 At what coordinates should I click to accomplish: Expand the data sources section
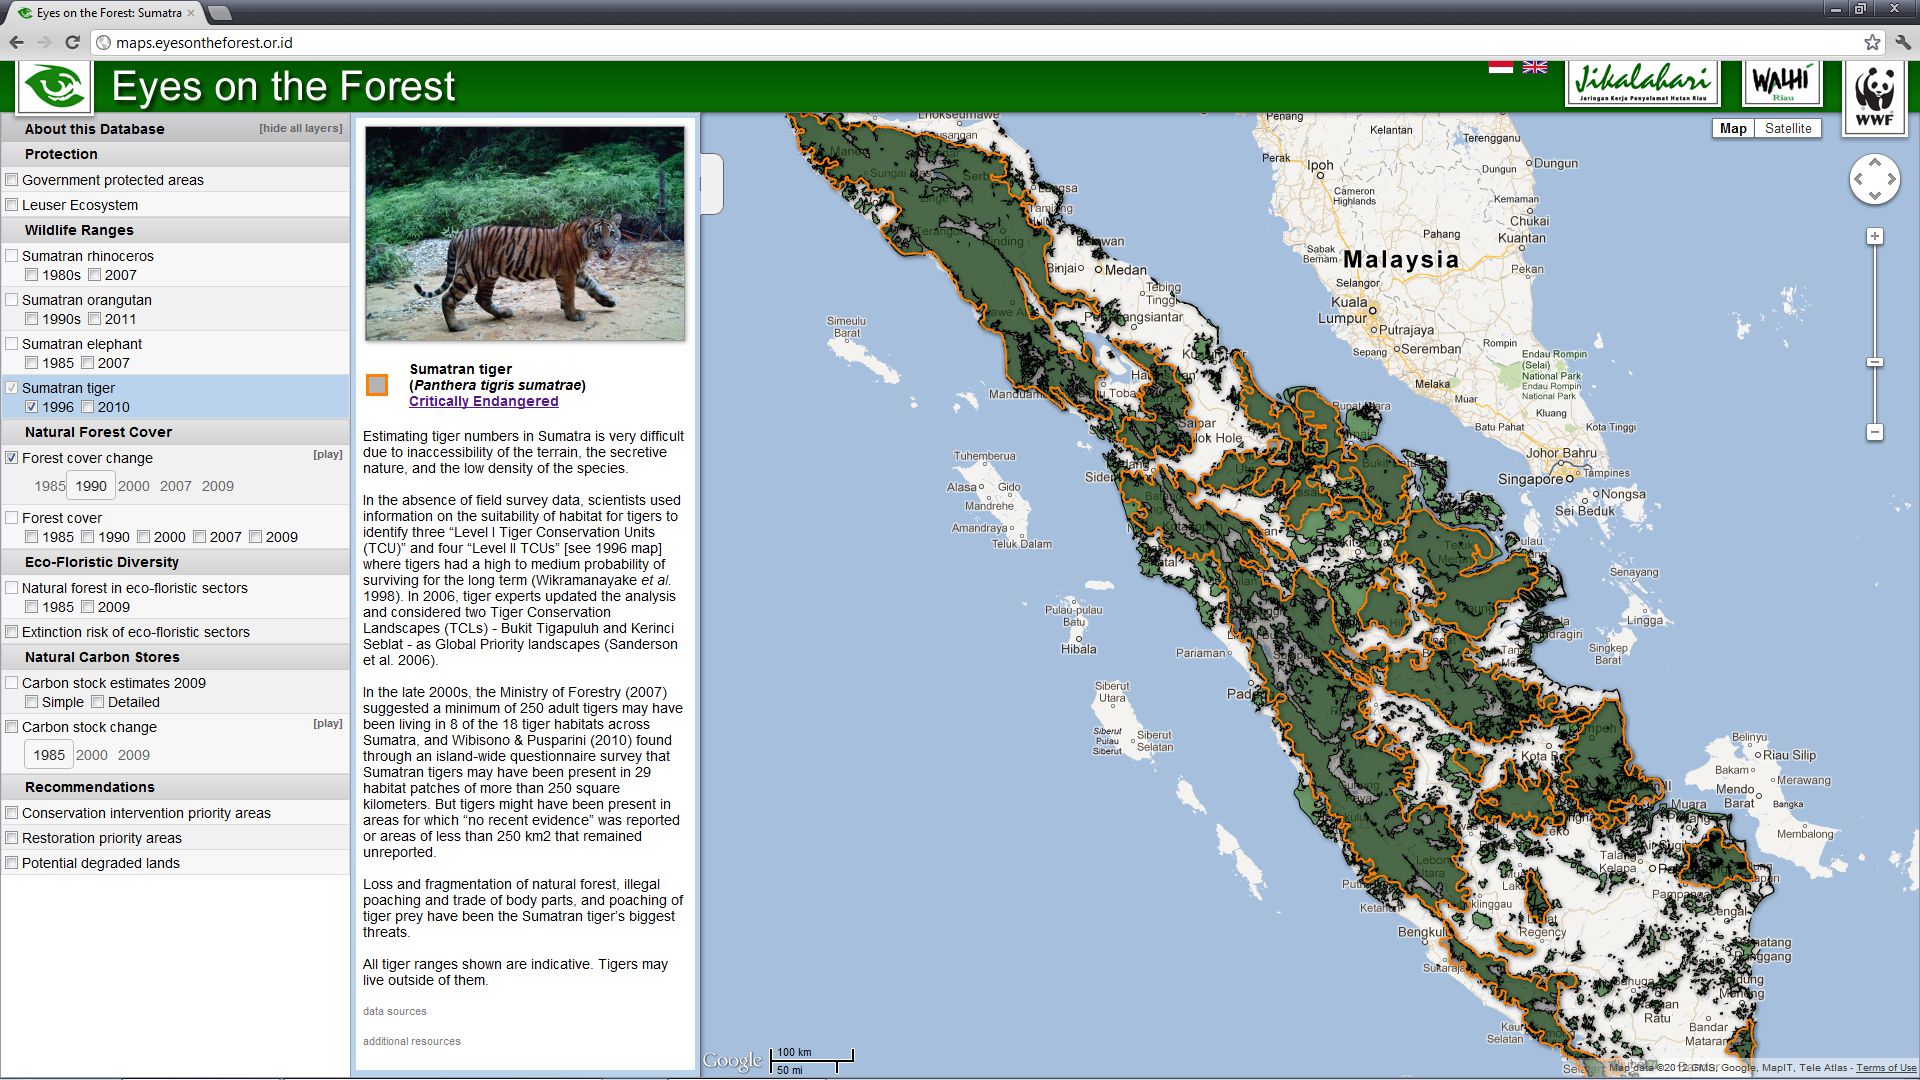pos(394,1012)
